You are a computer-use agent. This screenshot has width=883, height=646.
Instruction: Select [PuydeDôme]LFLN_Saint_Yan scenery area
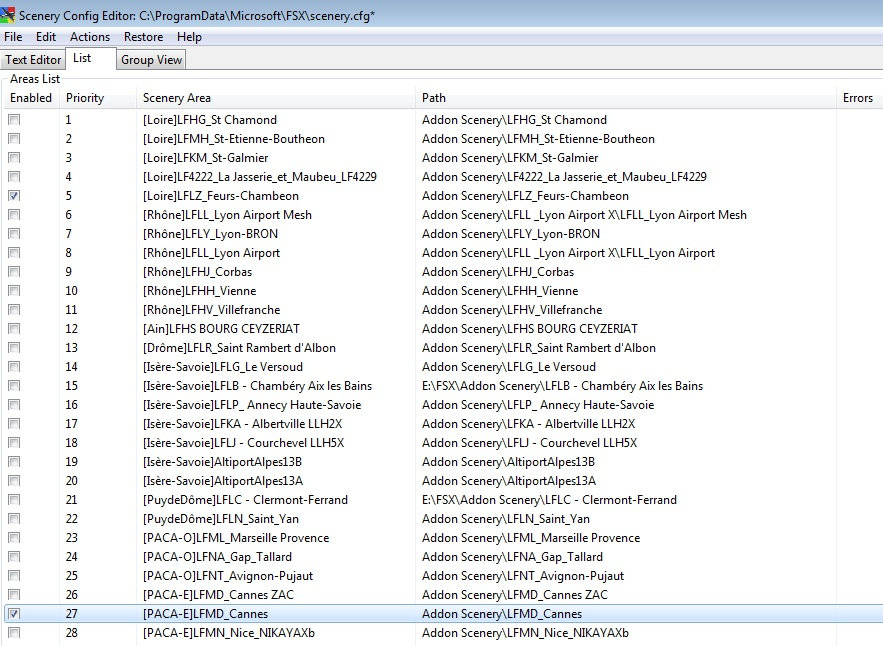(x=221, y=519)
